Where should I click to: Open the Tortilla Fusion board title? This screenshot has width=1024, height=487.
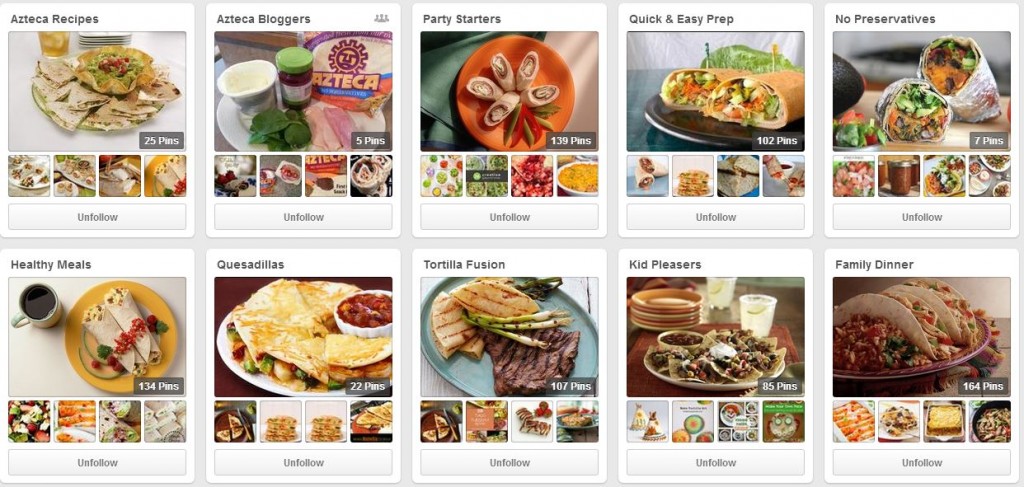(464, 264)
